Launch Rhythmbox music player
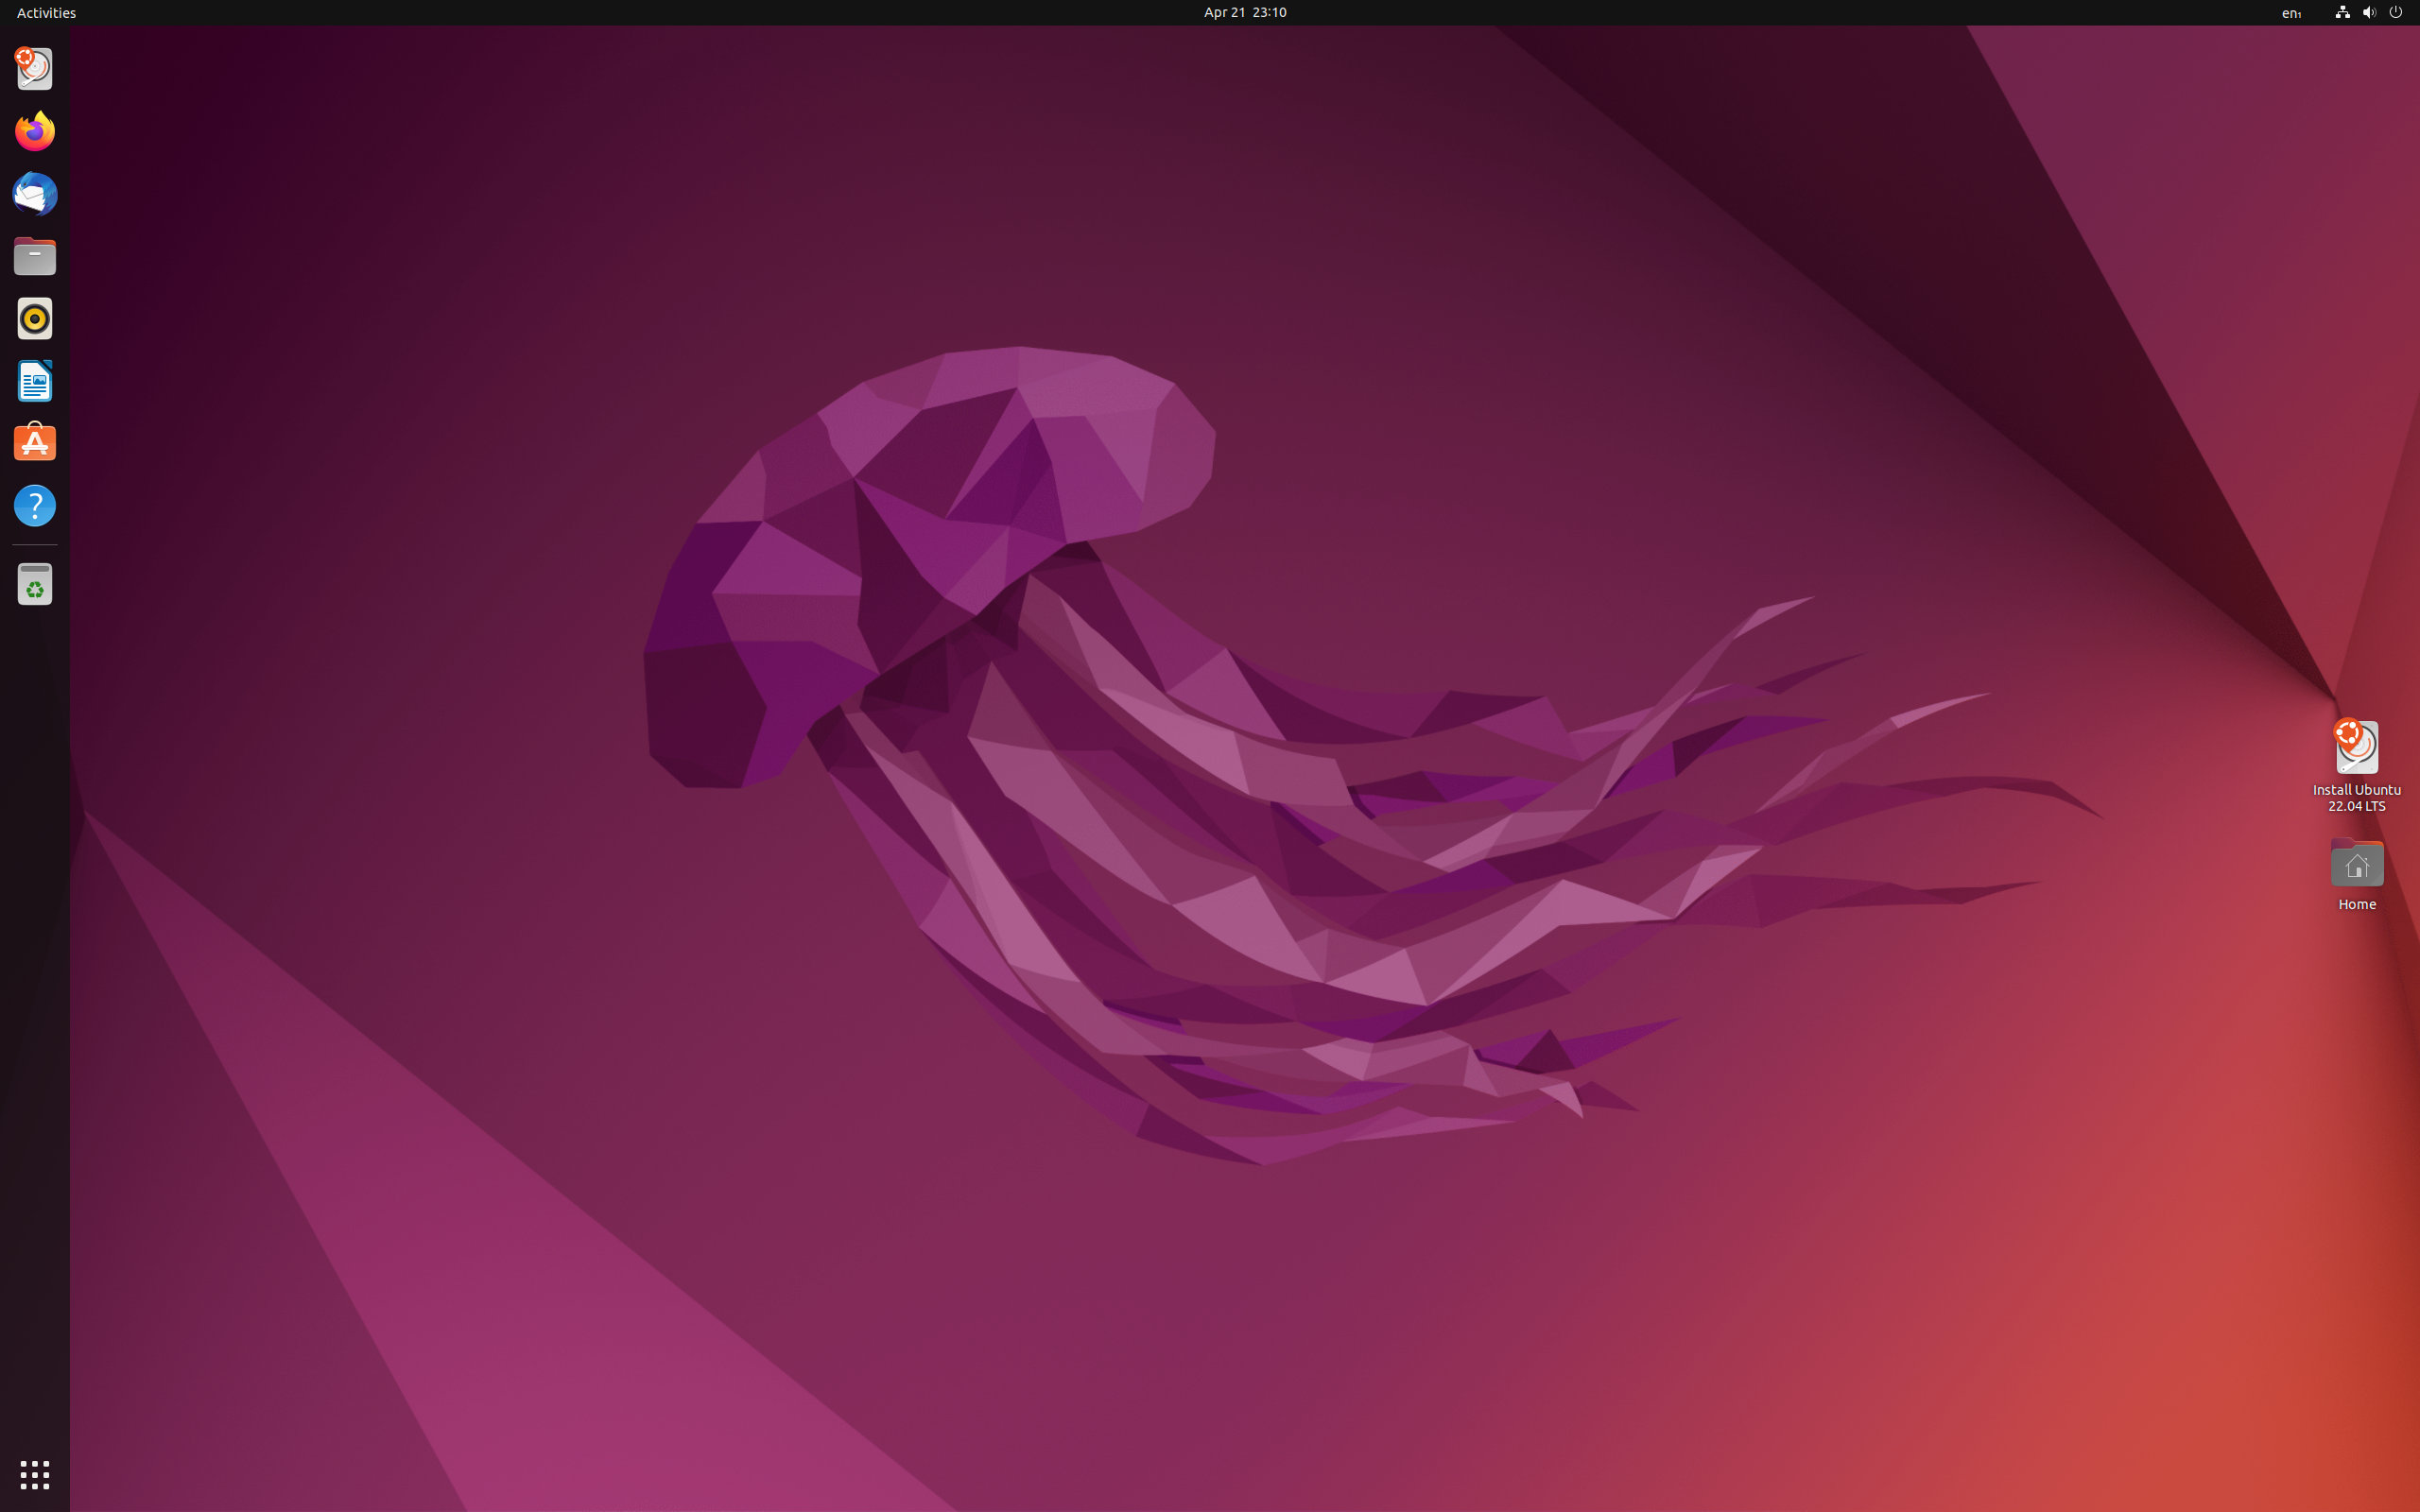 [35, 319]
